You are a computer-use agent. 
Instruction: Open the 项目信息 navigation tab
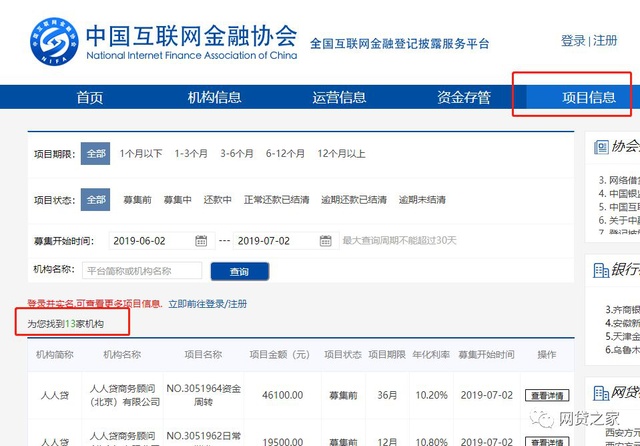[x=589, y=98]
